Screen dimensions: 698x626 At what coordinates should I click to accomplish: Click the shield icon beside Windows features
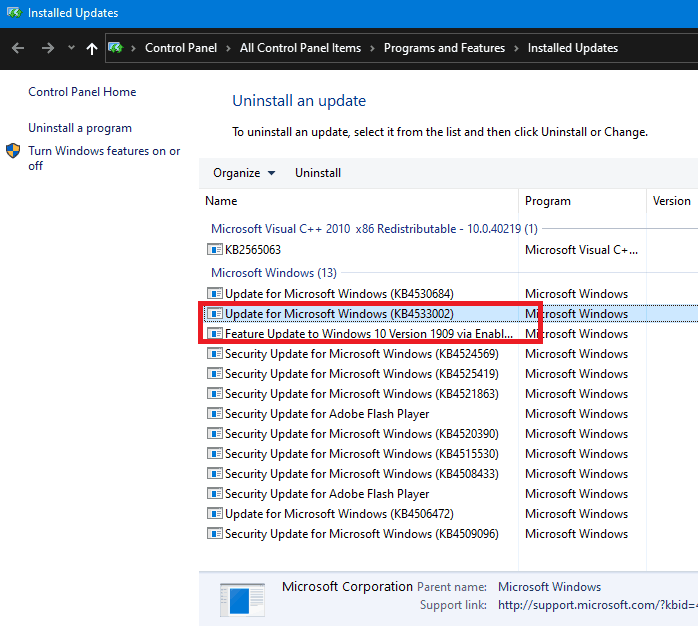point(13,150)
